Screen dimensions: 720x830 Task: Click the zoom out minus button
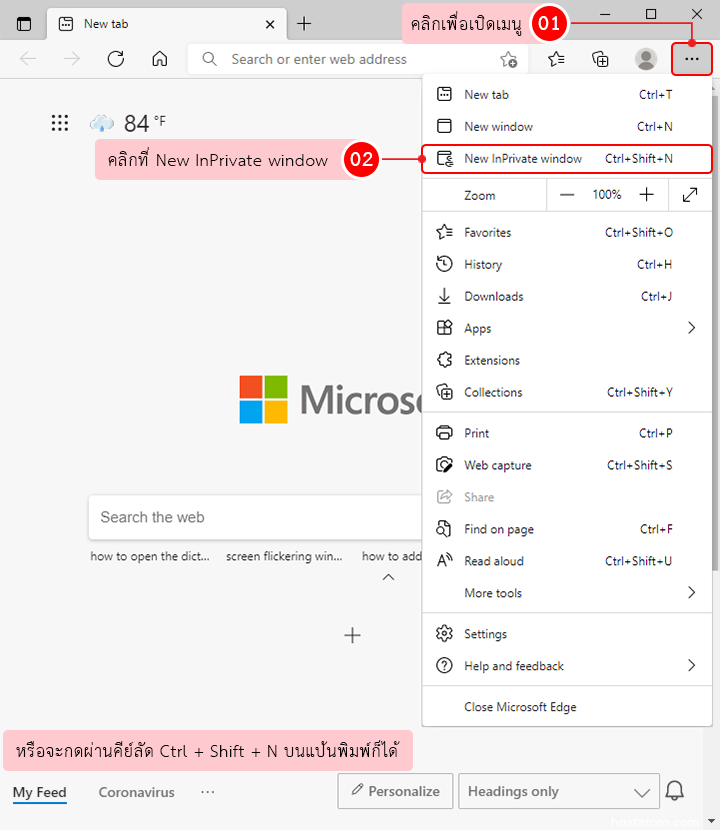point(567,195)
